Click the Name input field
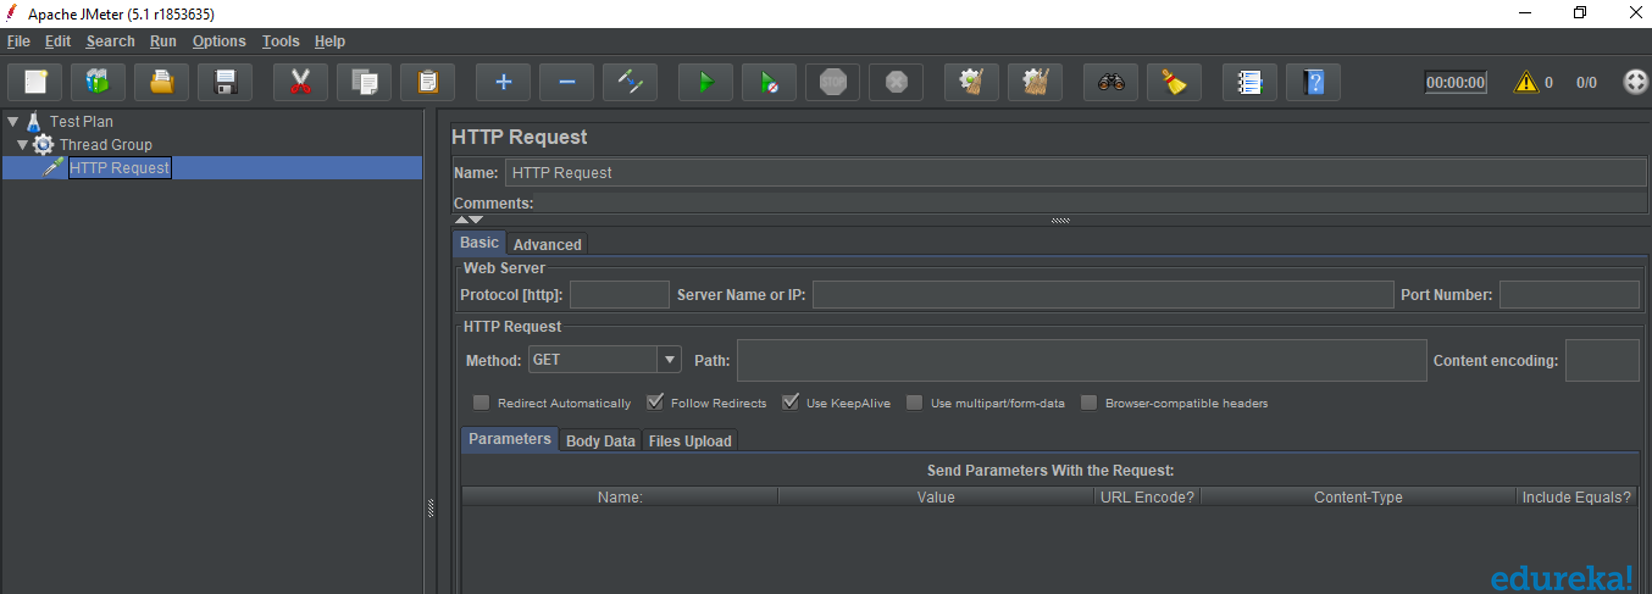This screenshot has width=1652, height=594. [x=1075, y=173]
